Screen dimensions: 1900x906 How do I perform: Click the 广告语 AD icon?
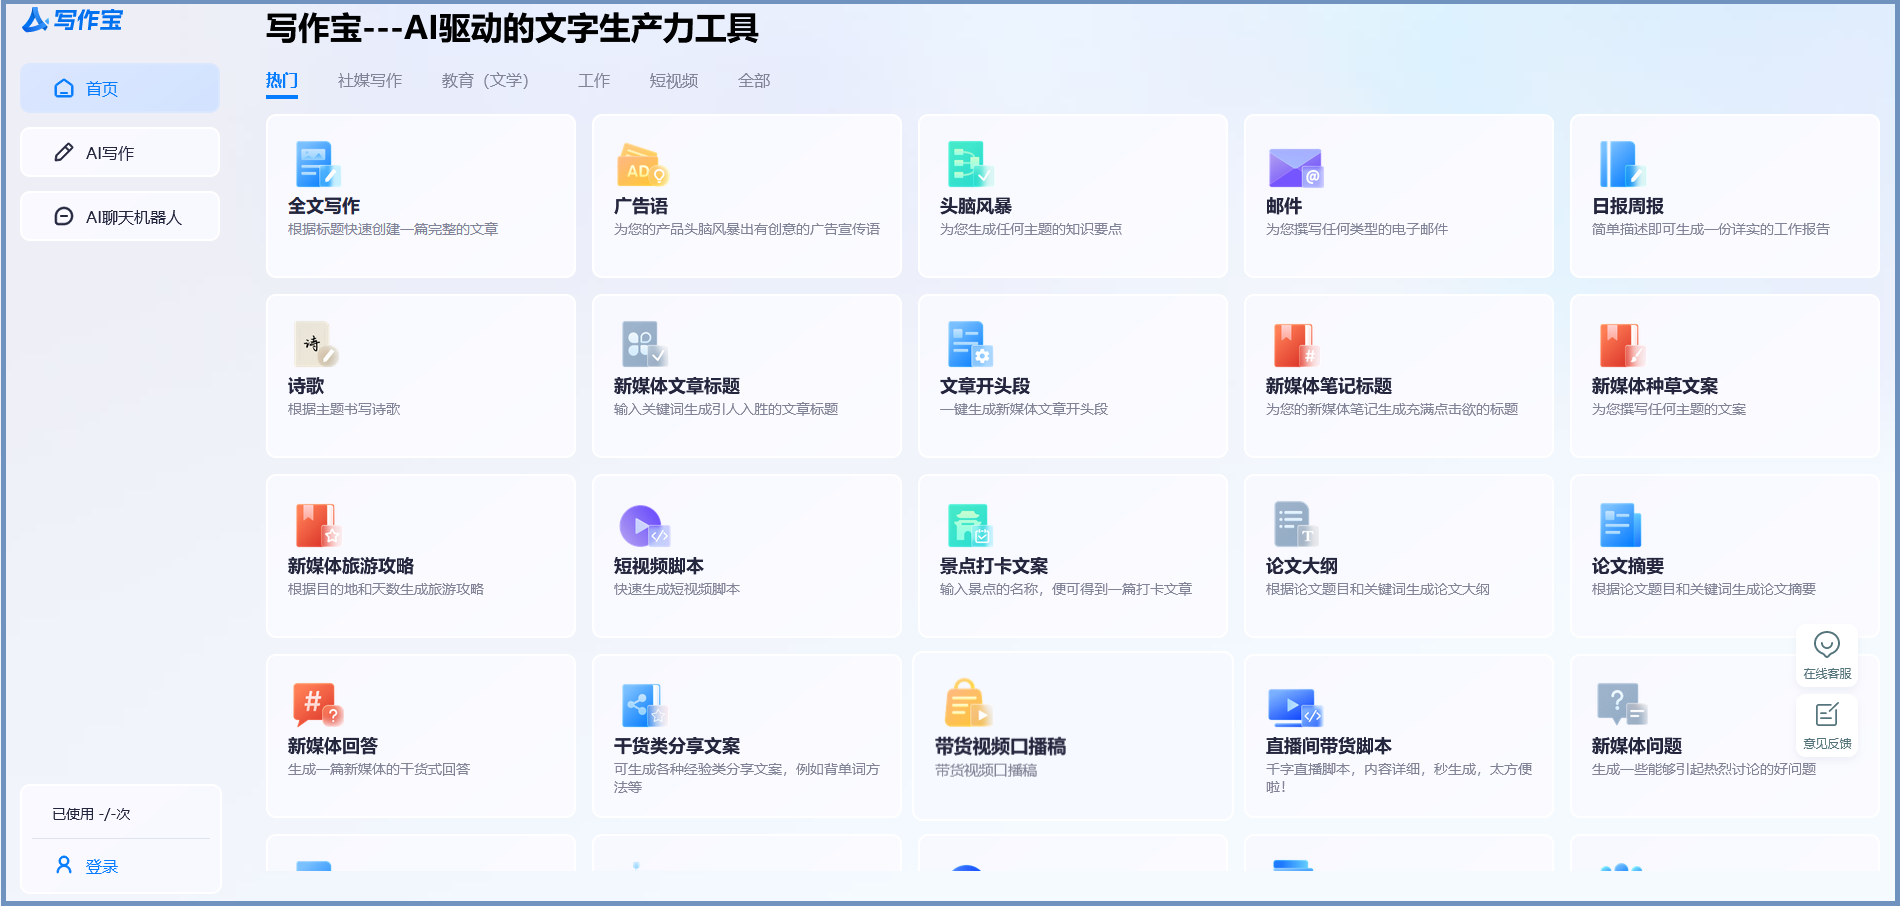(x=642, y=164)
